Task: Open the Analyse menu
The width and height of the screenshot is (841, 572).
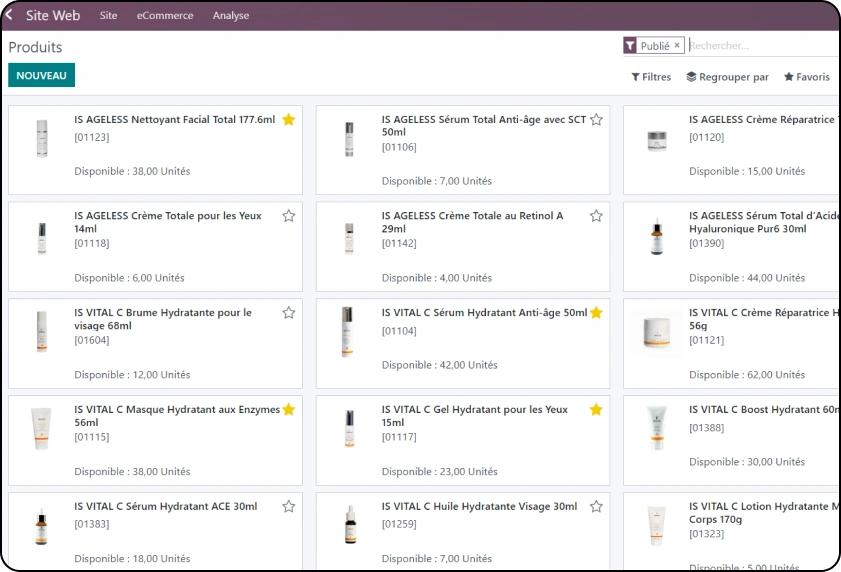Action: (231, 16)
